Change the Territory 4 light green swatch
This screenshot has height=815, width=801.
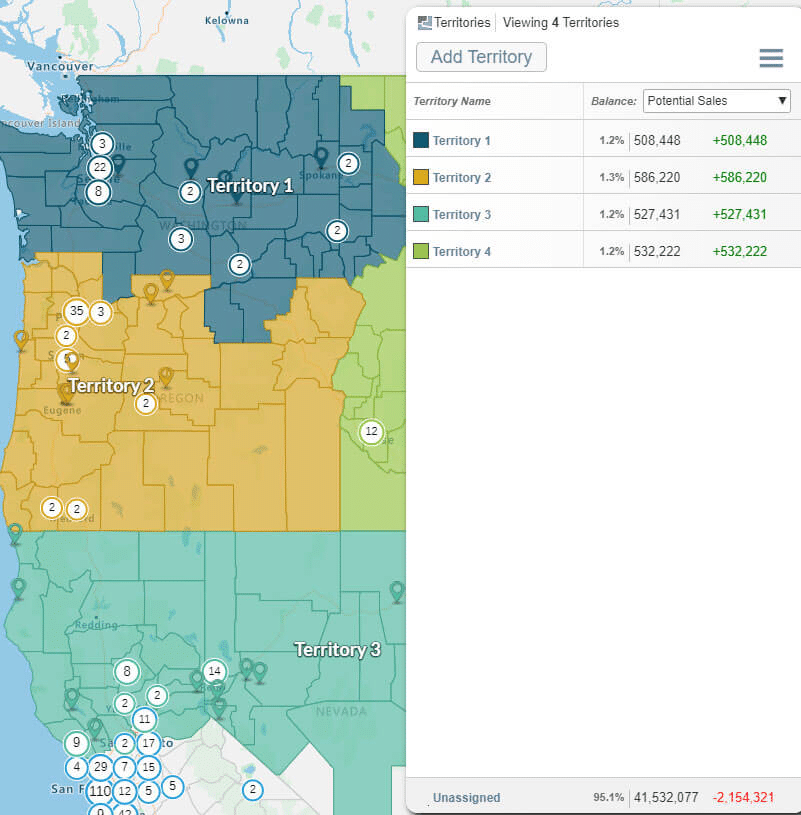click(x=421, y=252)
